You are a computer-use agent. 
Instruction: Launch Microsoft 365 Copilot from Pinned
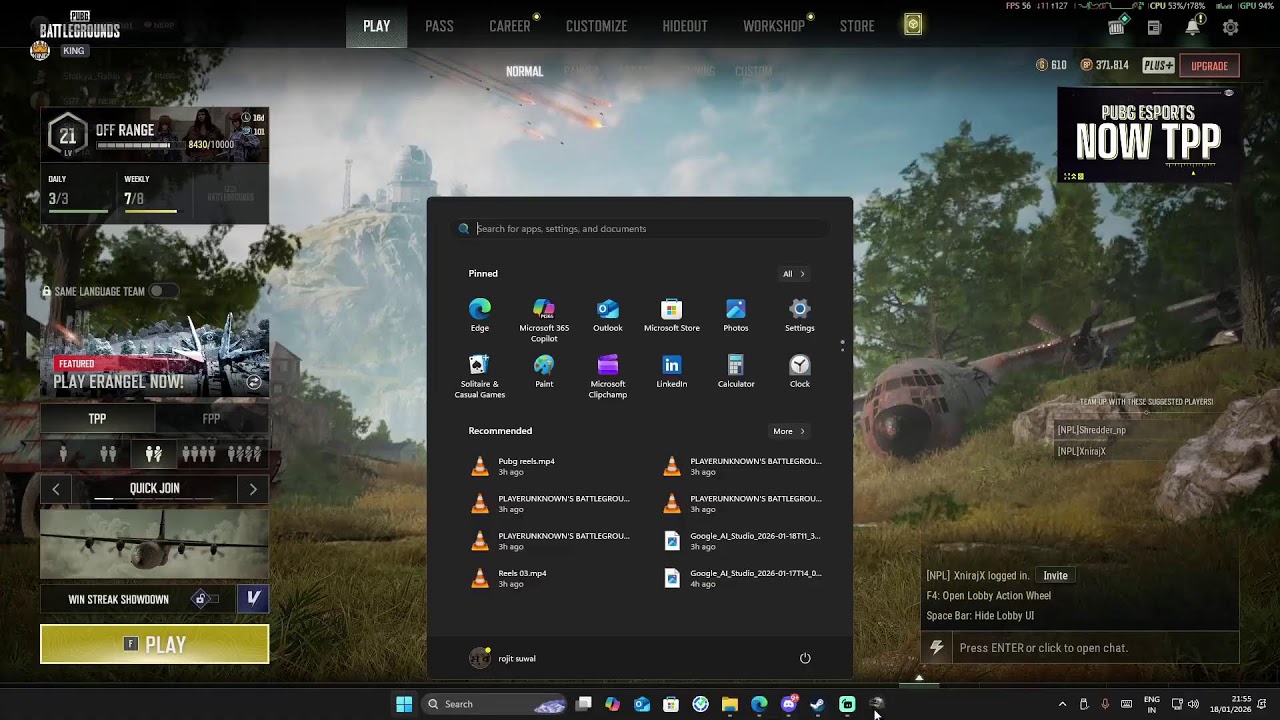pyautogui.click(x=544, y=320)
